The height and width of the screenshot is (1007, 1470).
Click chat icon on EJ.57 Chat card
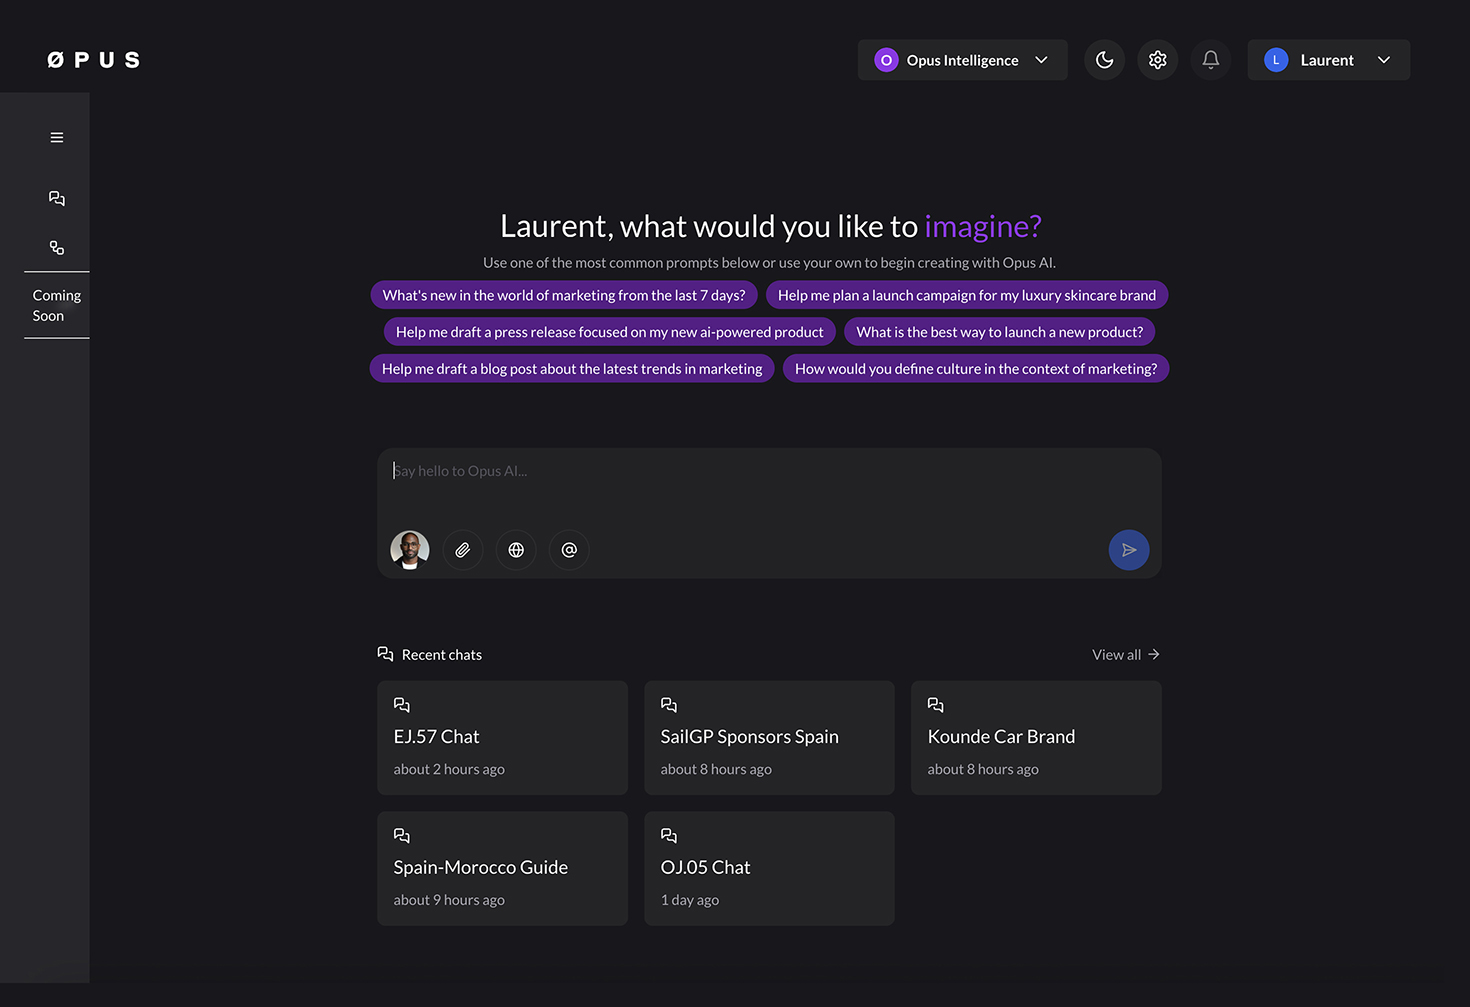(x=402, y=705)
